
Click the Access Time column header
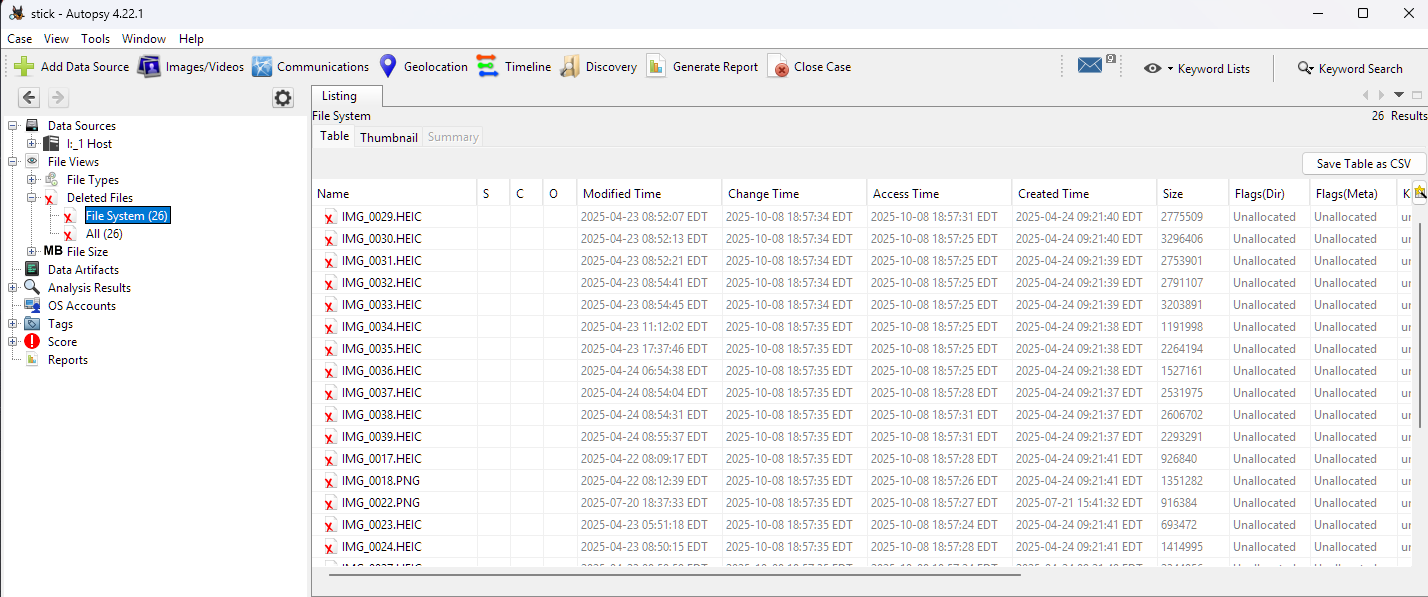(939, 193)
